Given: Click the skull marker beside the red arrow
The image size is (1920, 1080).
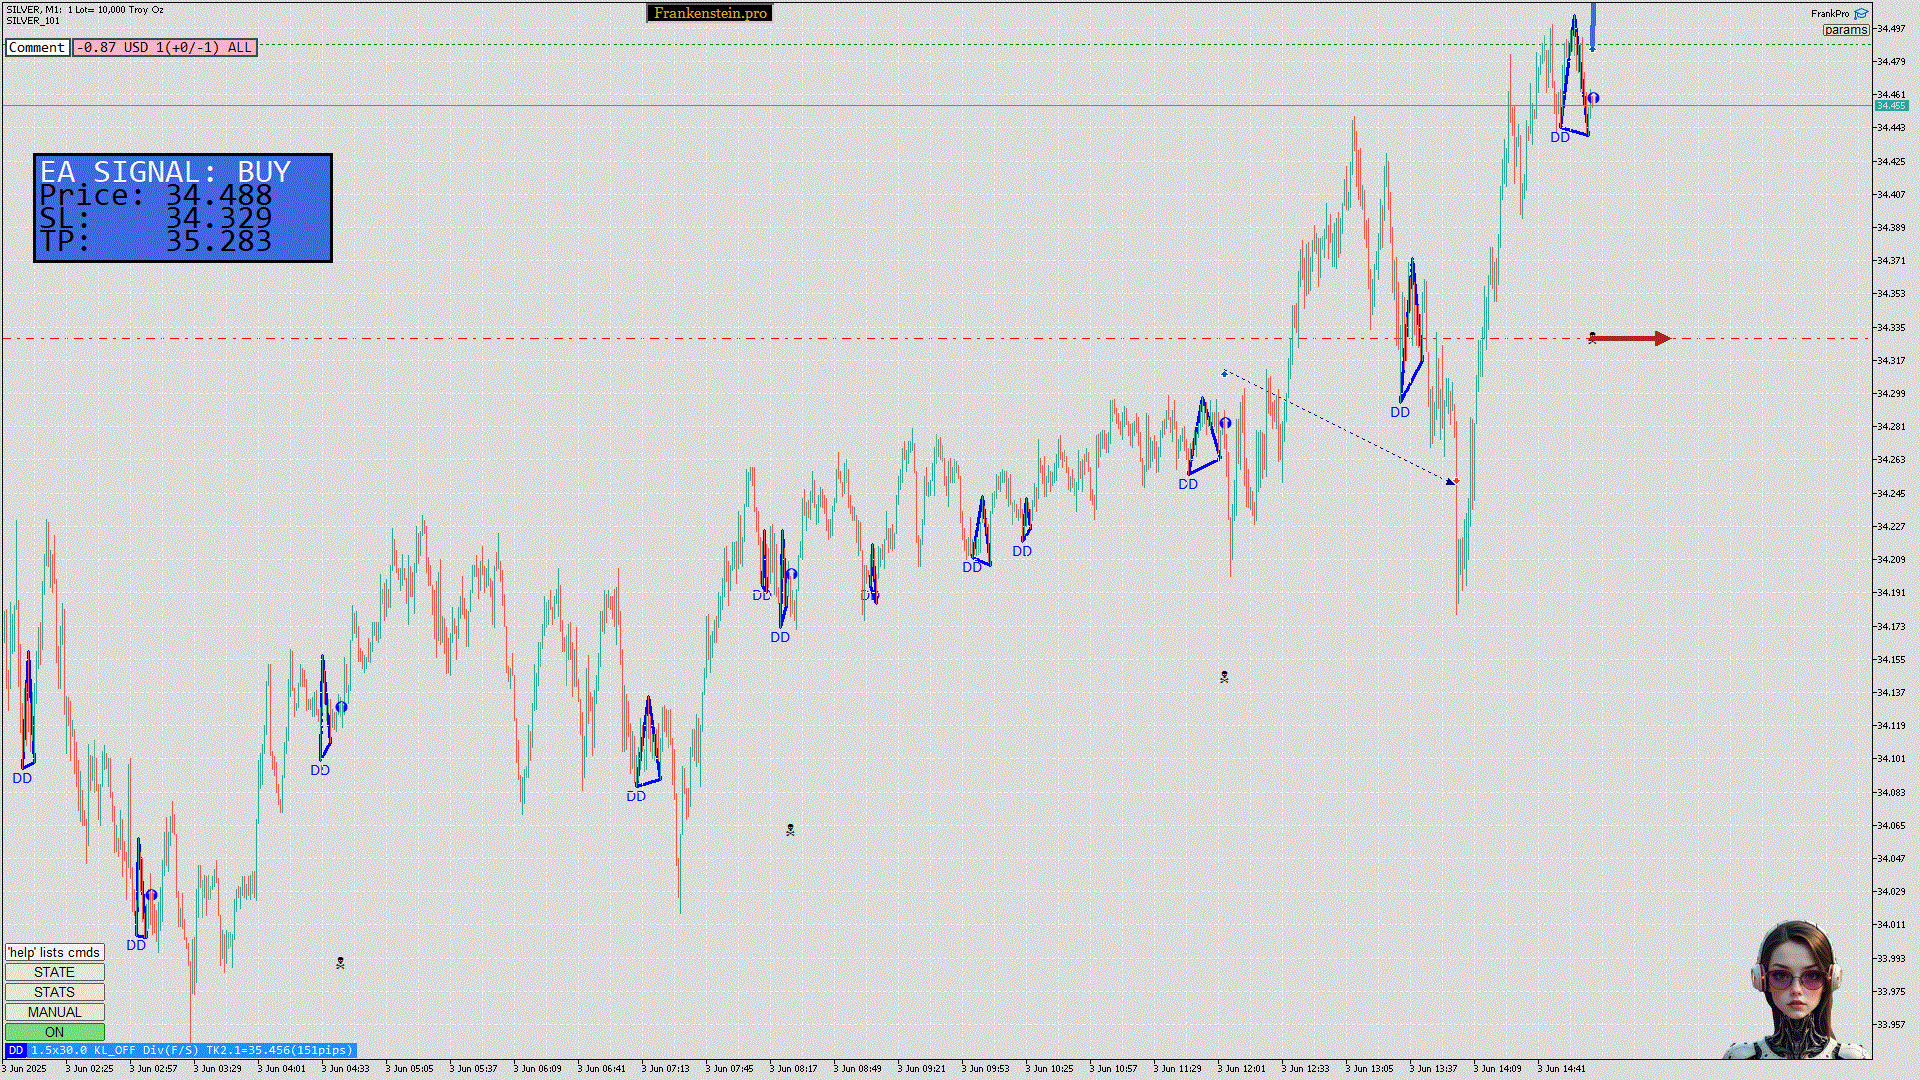Looking at the screenshot, I should pyautogui.click(x=1592, y=338).
